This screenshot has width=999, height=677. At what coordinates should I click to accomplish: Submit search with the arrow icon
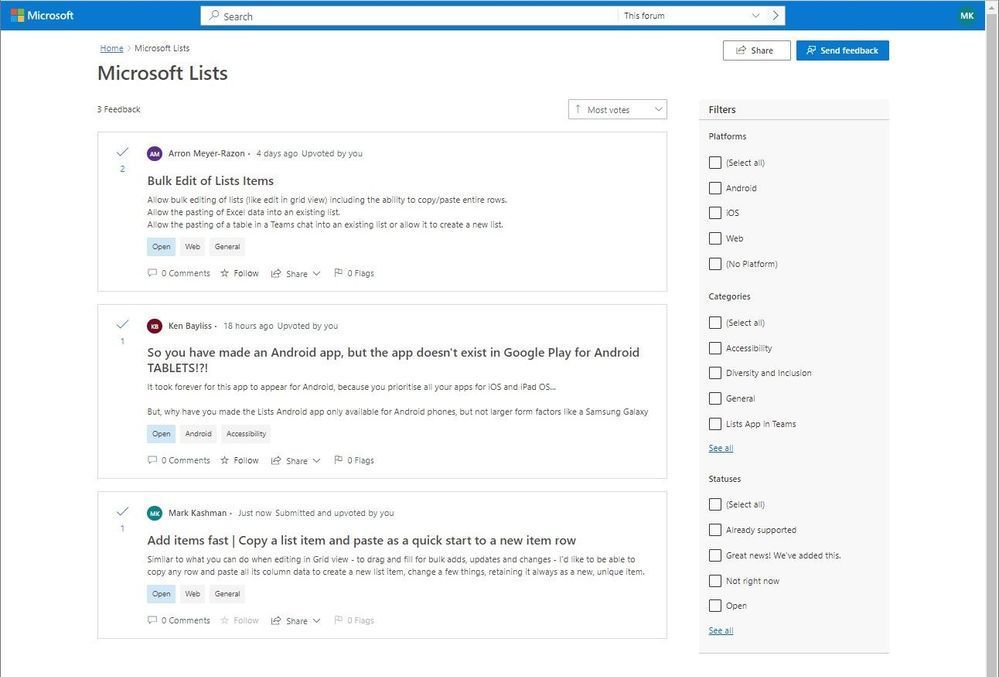[x=775, y=15]
